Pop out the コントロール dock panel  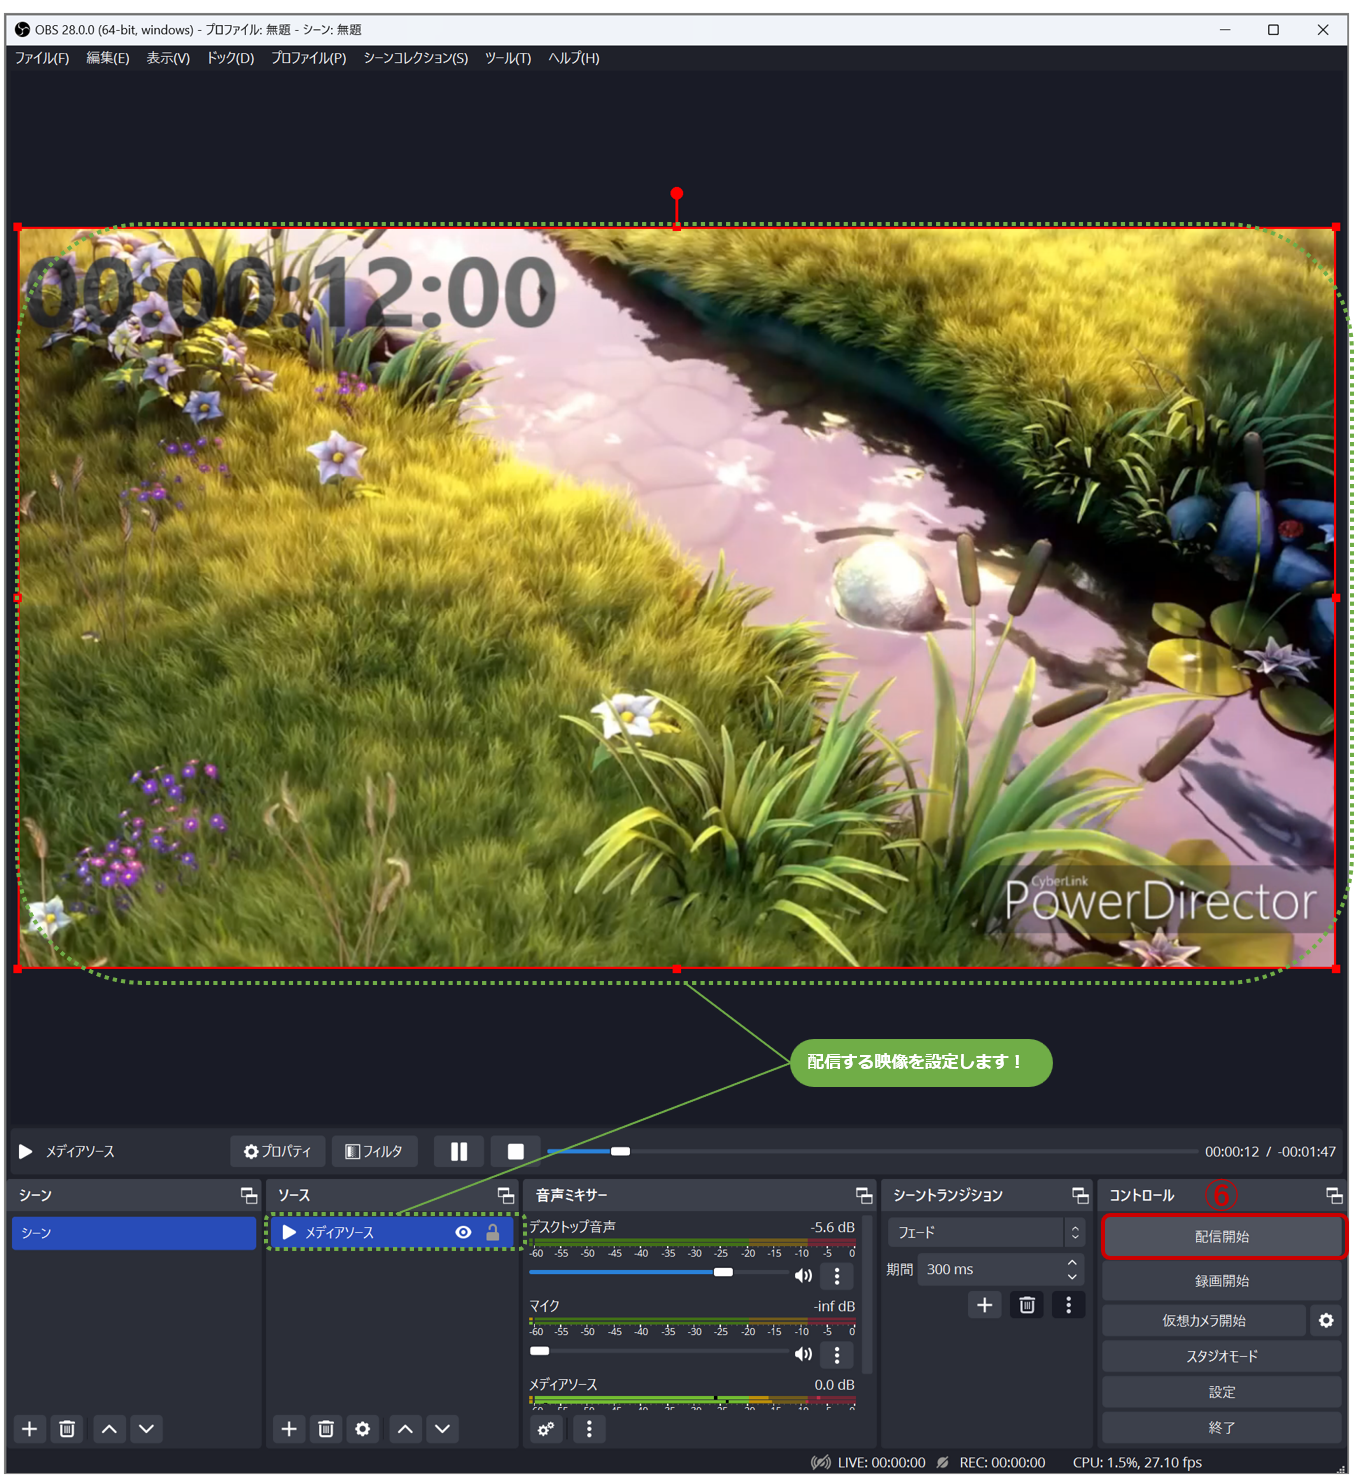(1334, 1195)
